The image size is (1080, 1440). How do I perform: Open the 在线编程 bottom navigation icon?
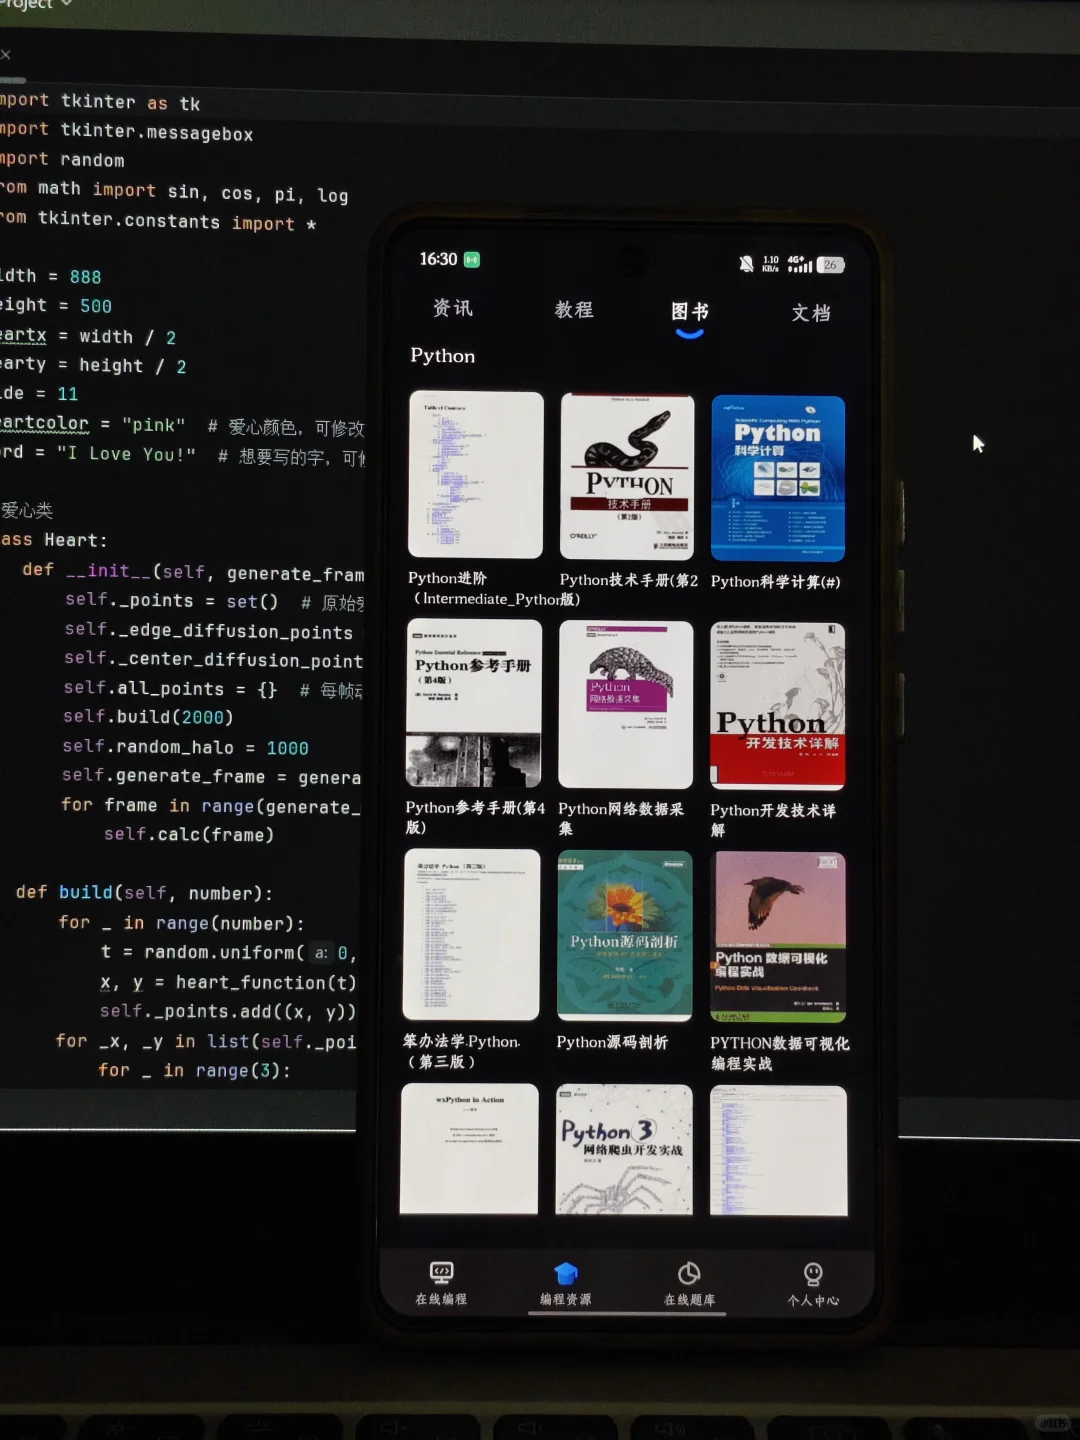441,1283
